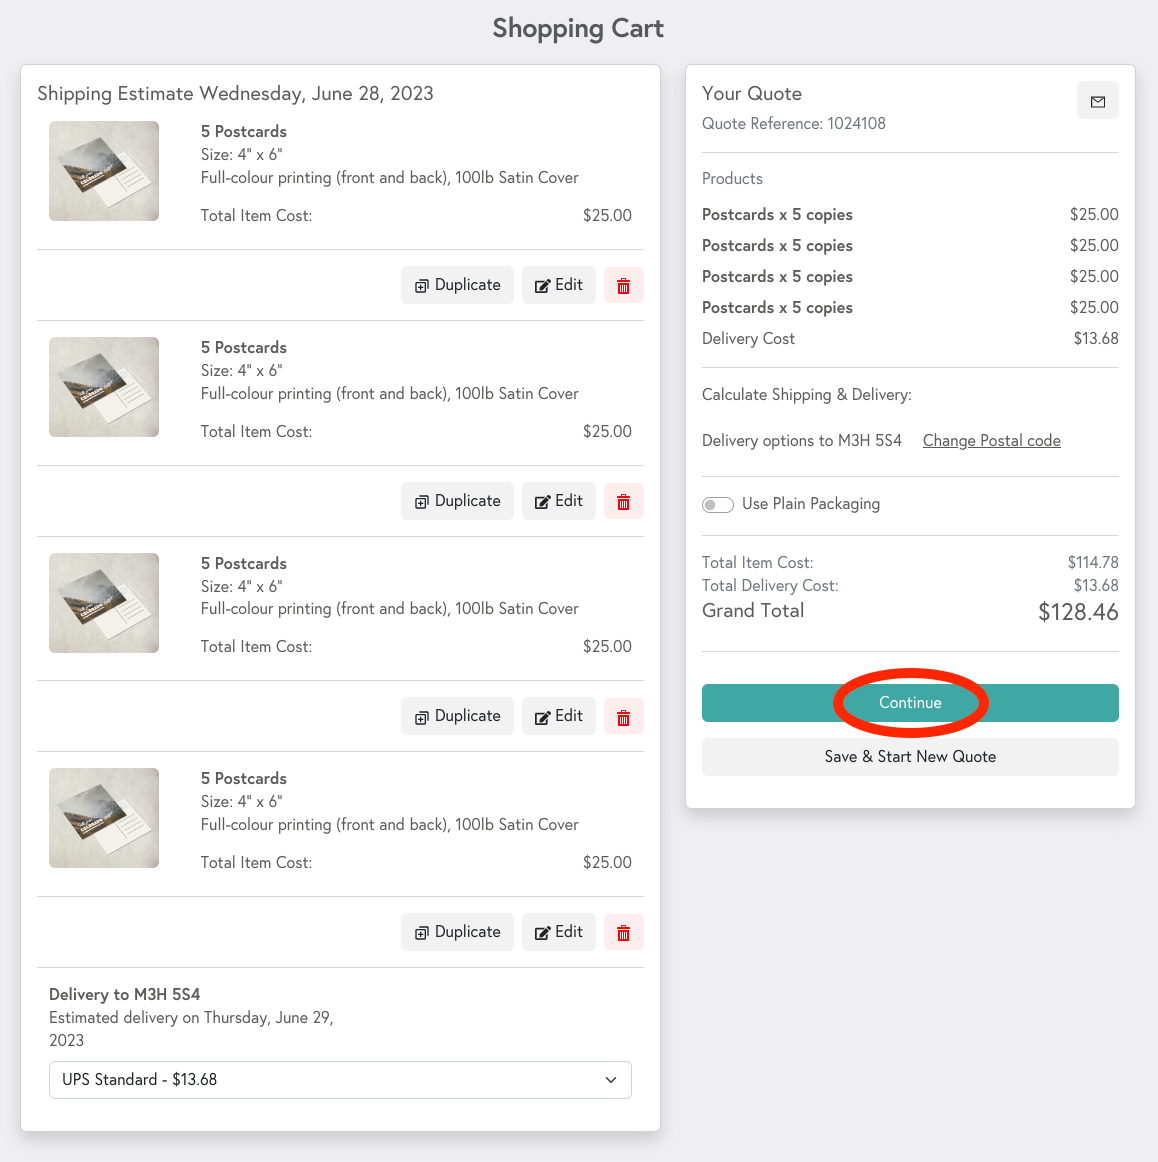Click the Edit icon for the fourth postcard item
Viewport: 1158px width, 1162px height.
pos(543,932)
